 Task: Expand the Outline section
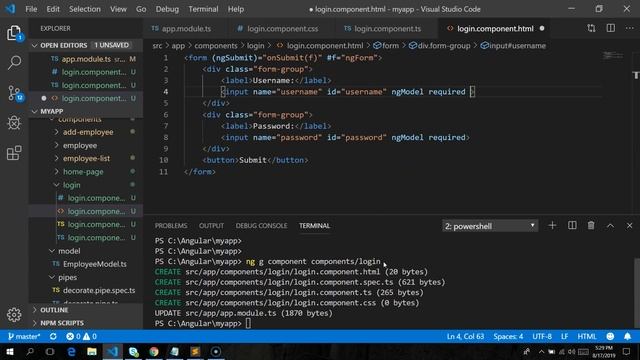[86, 310]
